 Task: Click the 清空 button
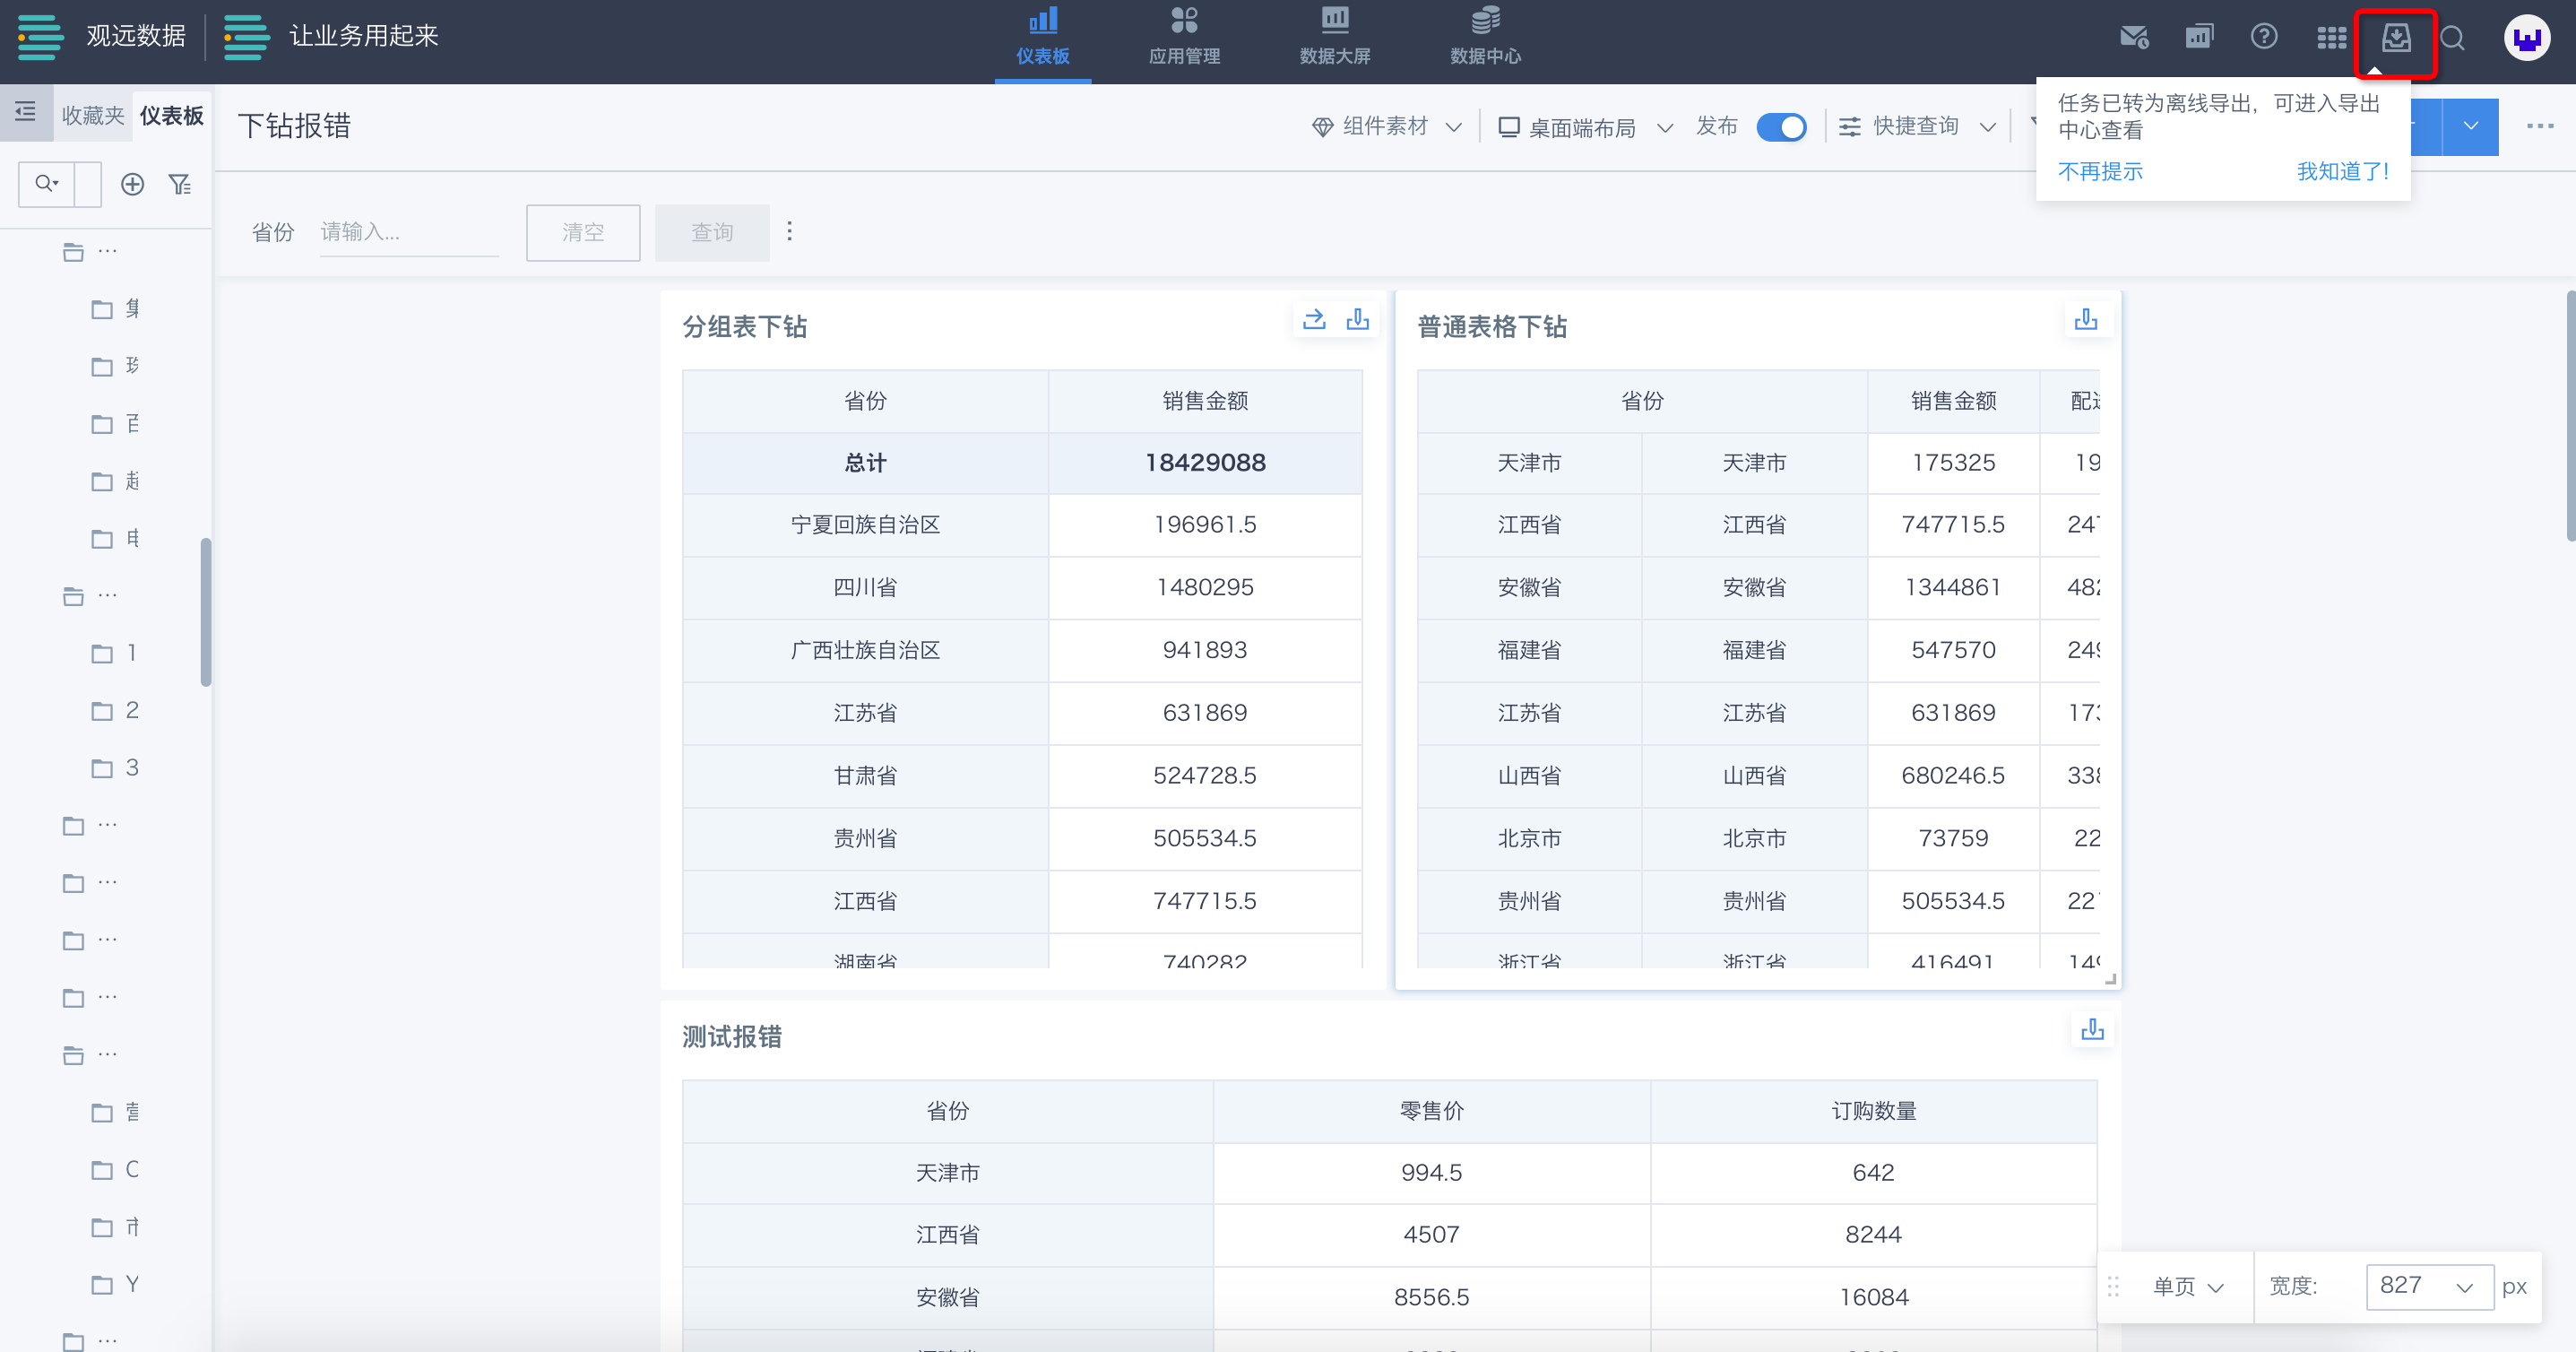click(583, 232)
